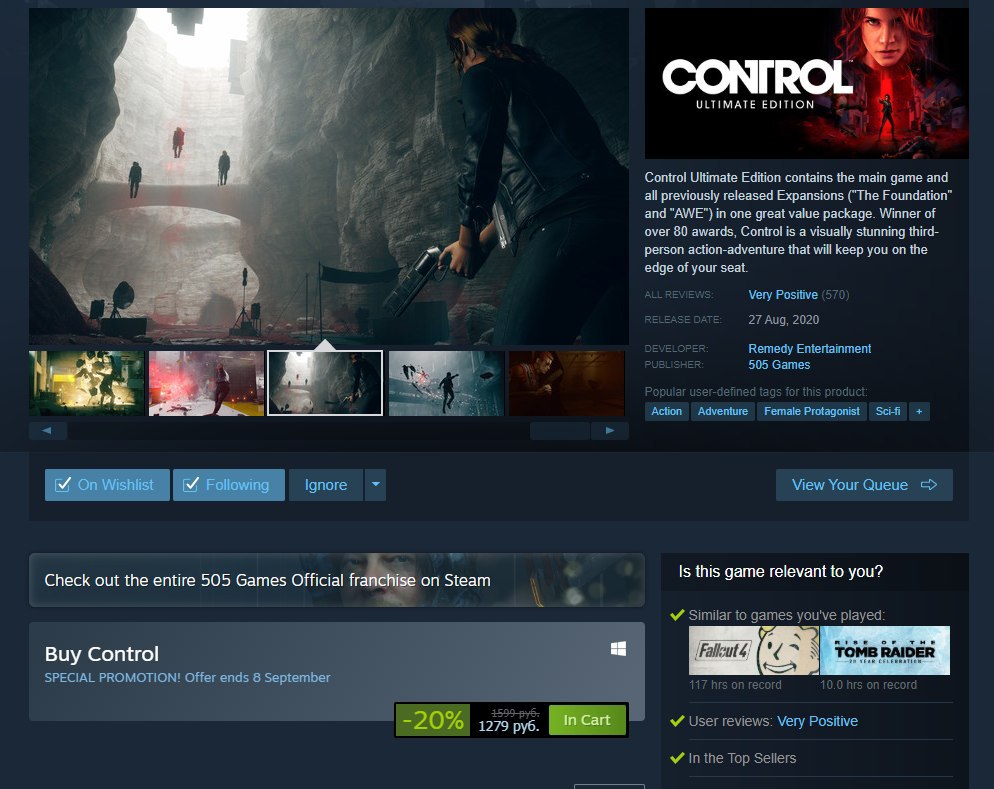Select the red mist screenshot thumbnail

coord(206,383)
